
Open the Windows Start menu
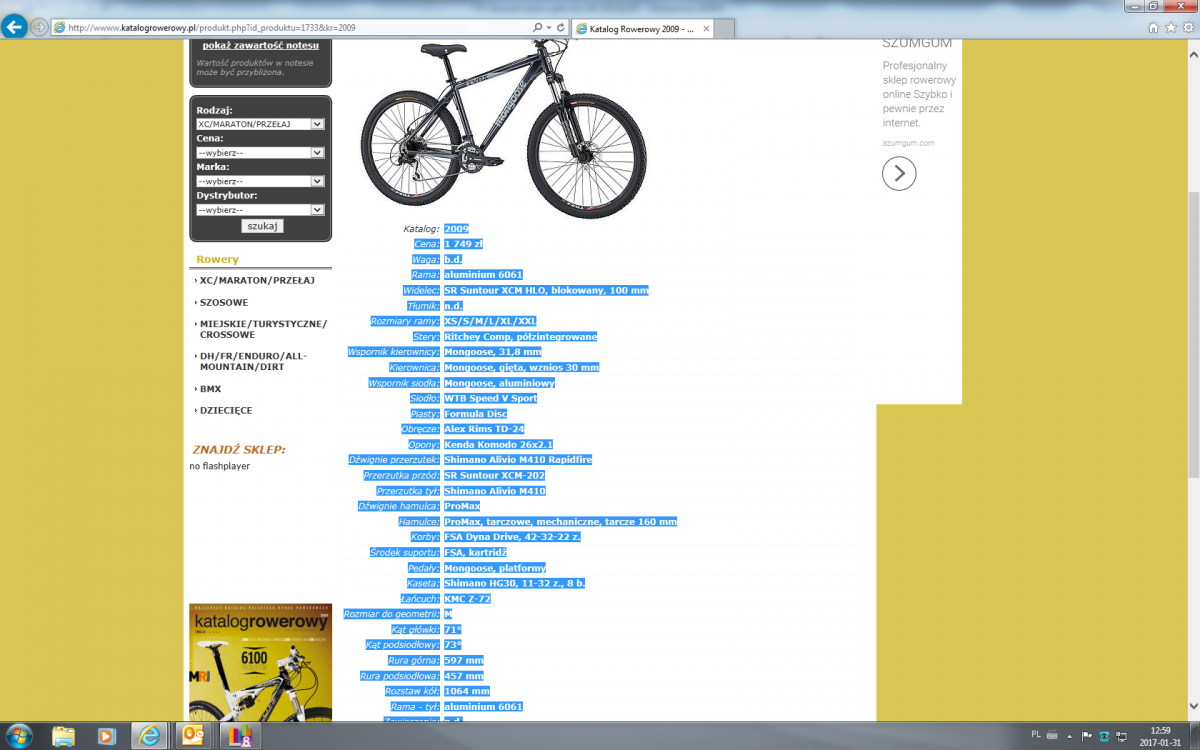(x=18, y=735)
